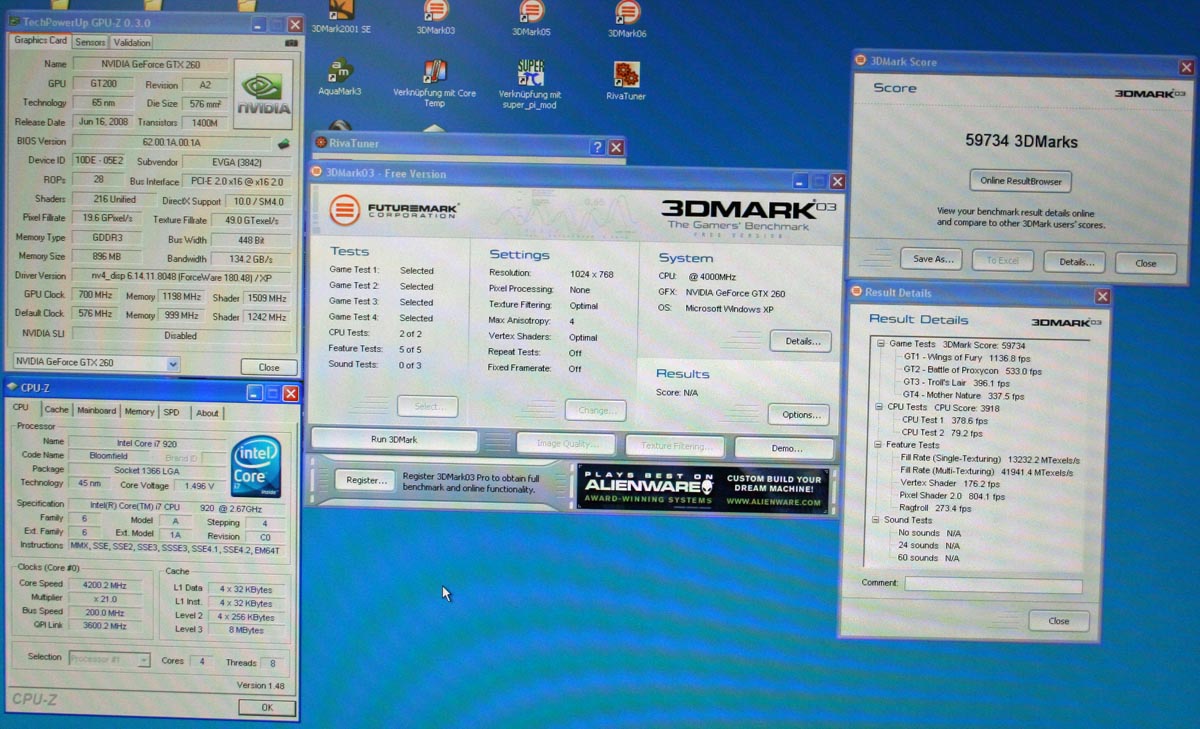Collapse the Feature Tests tree node
1200x729 pixels.
(876, 445)
